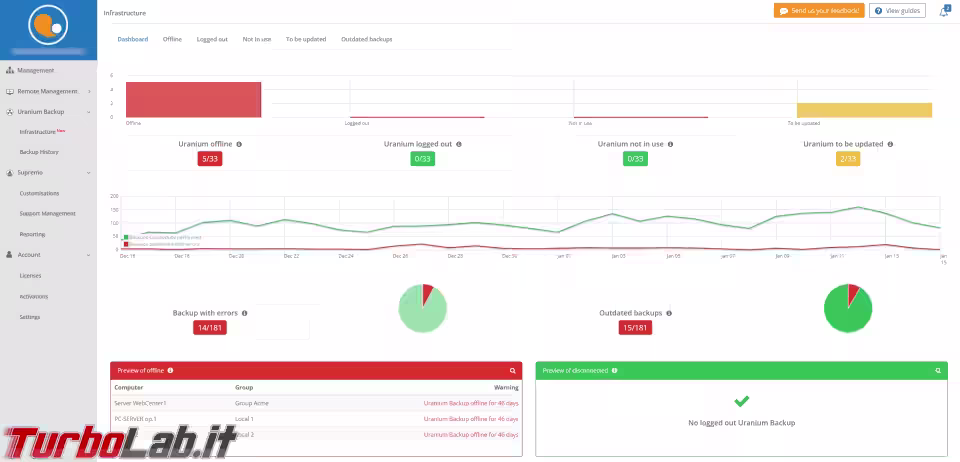Screen dimensions: 960x462
Task: Click the Remote Management monitor icon
Action: [10, 91]
